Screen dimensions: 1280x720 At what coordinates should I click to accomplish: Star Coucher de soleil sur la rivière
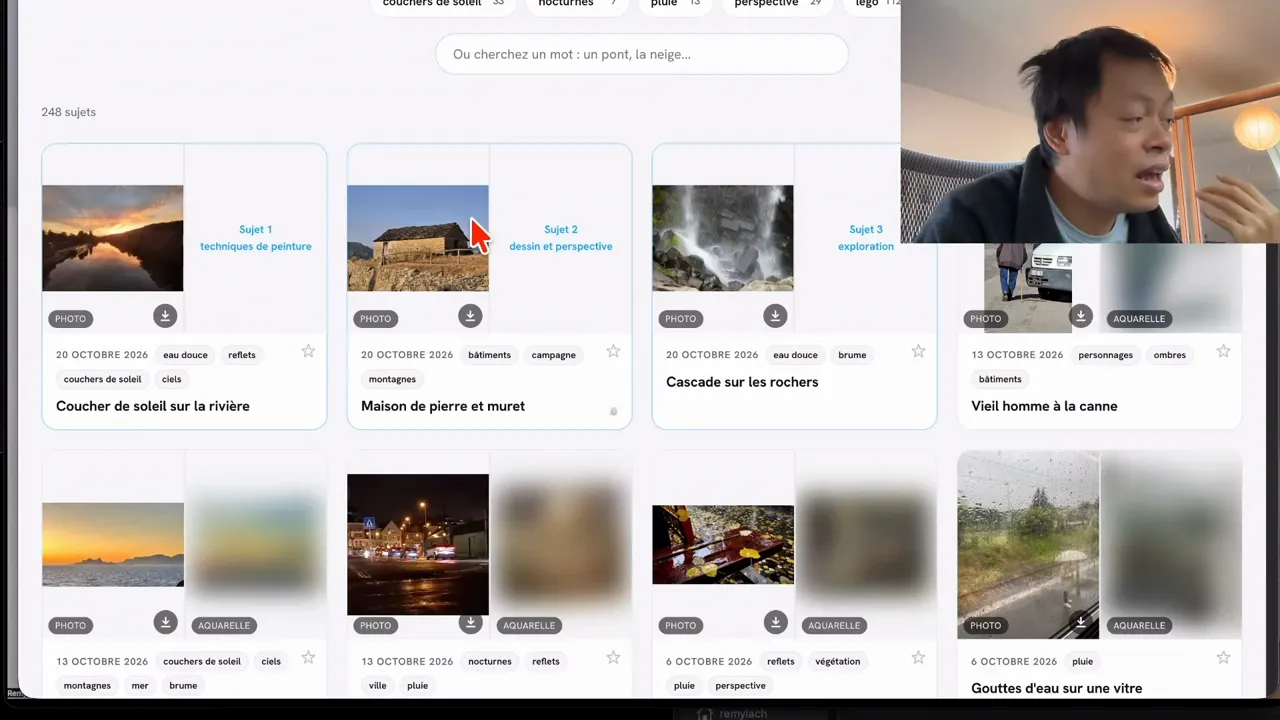click(x=308, y=351)
